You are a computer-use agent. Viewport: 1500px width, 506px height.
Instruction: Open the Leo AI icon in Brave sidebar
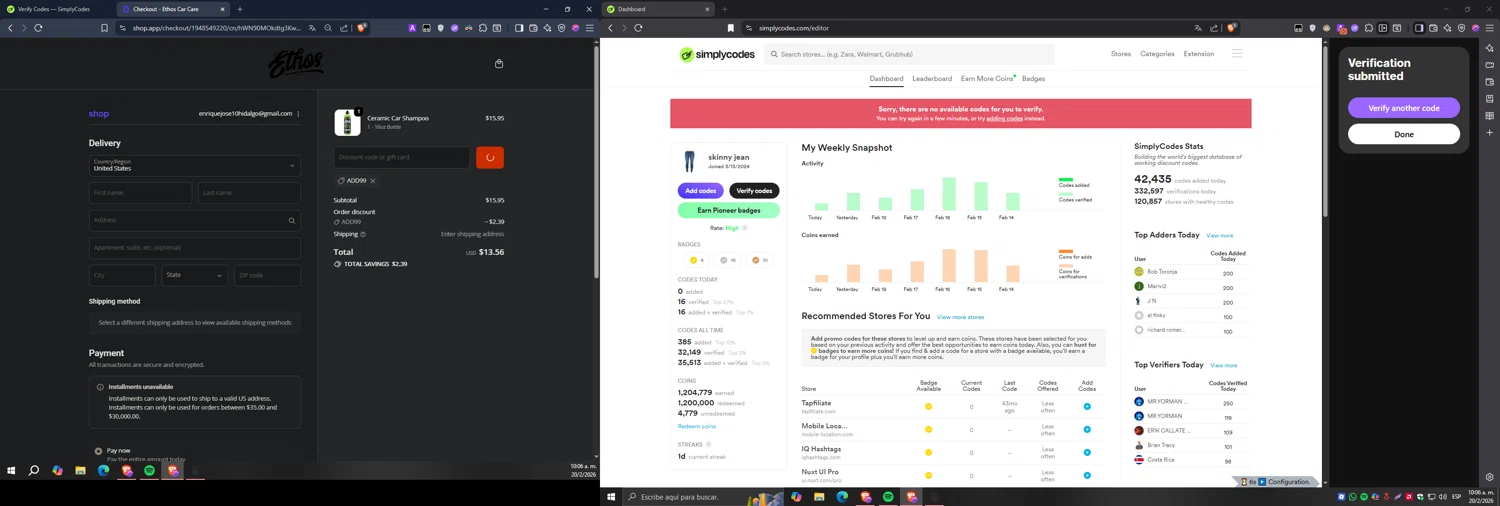pos(1490,48)
